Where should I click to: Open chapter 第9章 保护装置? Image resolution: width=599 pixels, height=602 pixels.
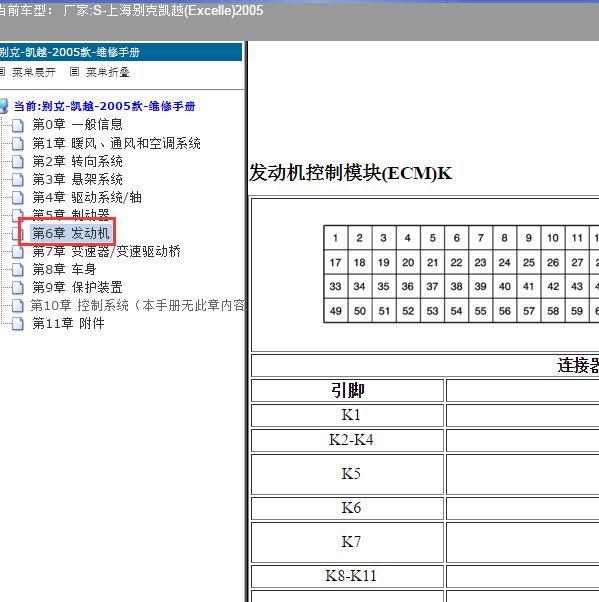pyautogui.click(x=78, y=288)
